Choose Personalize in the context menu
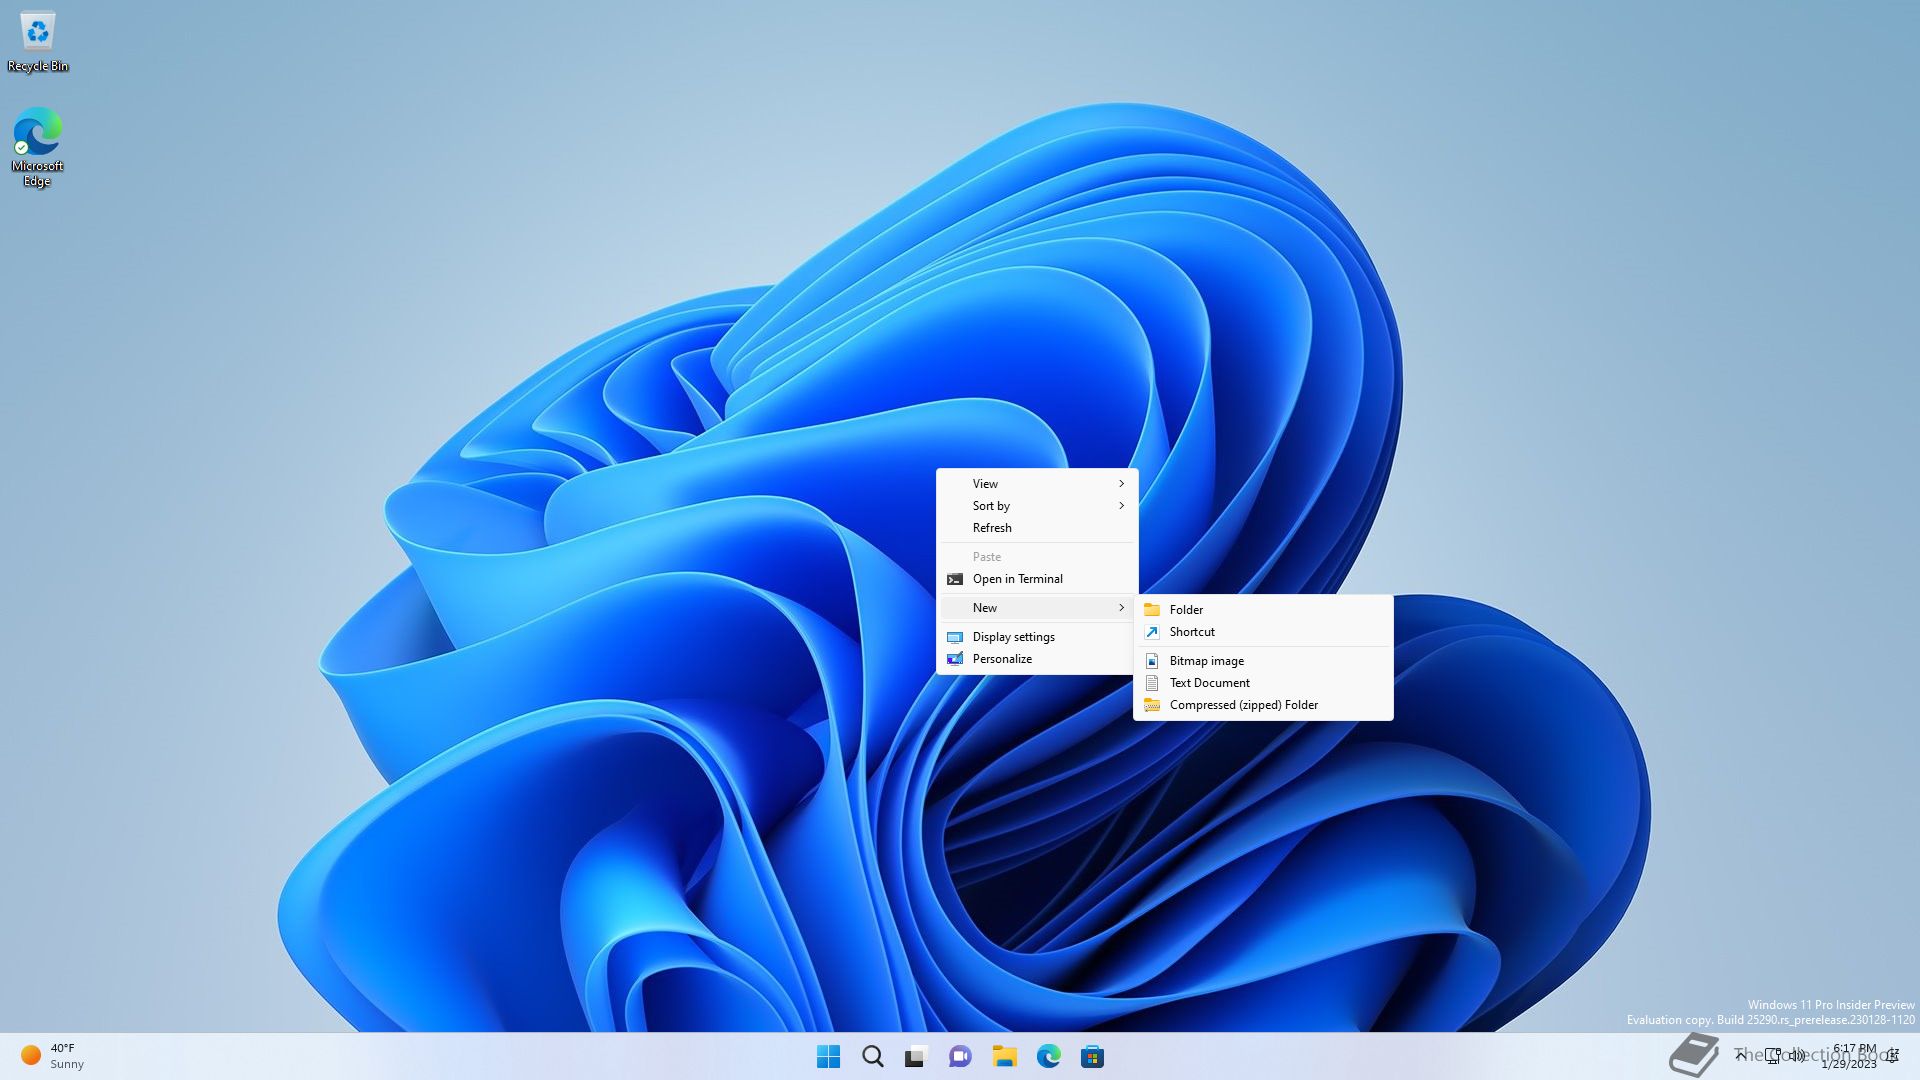 click(x=1037, y=659)
